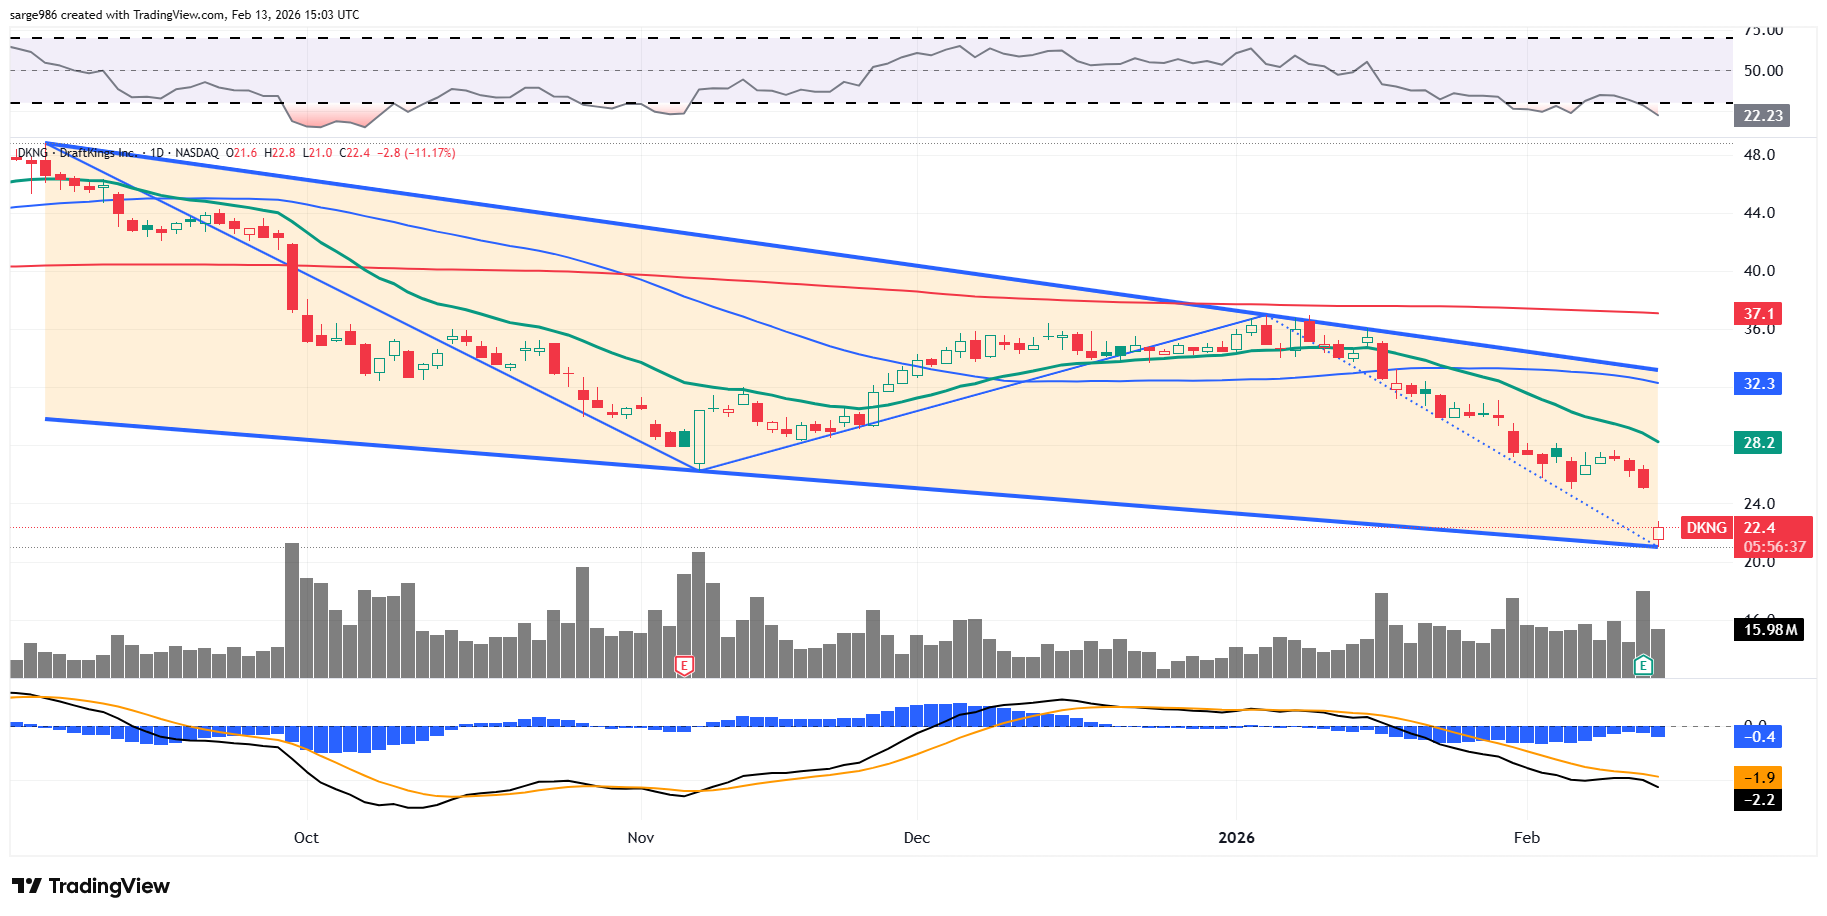Click the blue 32.3 moving average label
Image resolution: width=1827 pixels, height=916 pixels.
pos(1758,384)
